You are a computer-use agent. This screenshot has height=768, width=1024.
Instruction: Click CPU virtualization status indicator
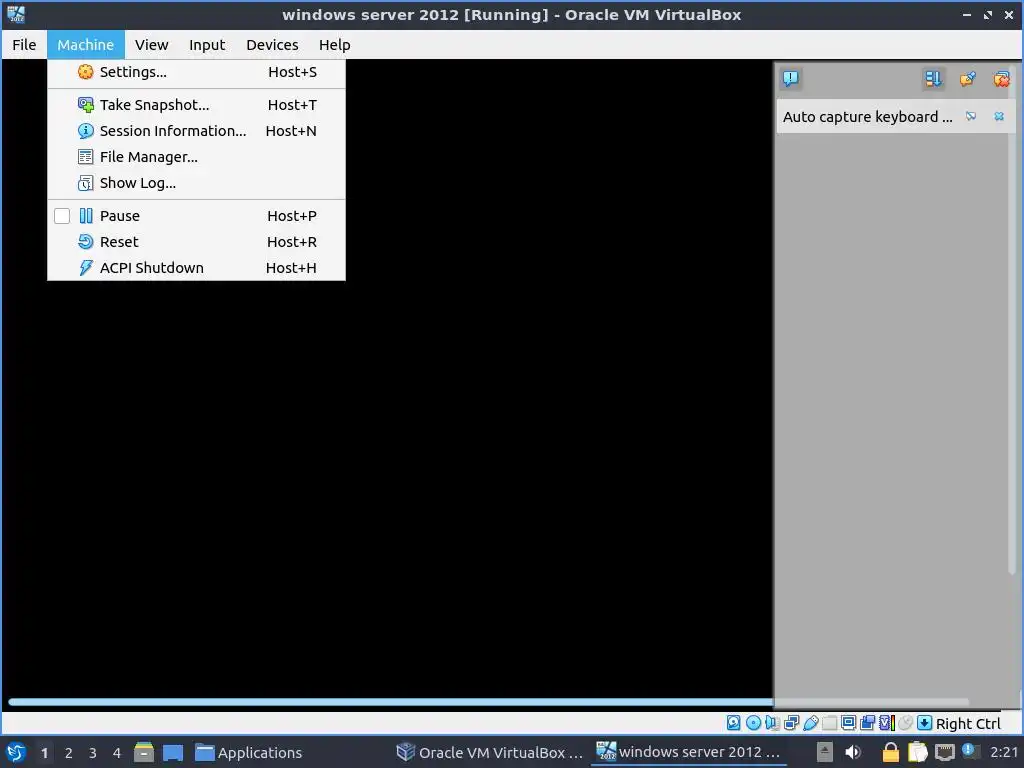(887, 722)
